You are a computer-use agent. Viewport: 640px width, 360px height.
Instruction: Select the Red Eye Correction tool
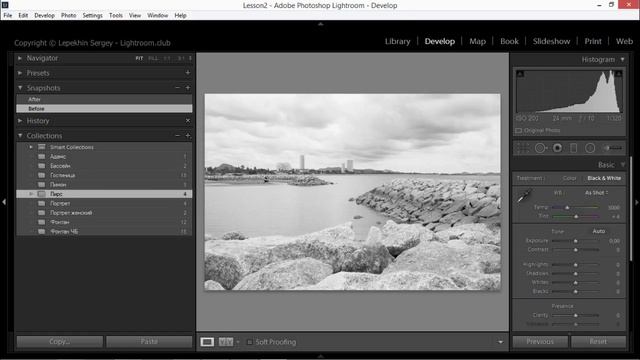click(x=557, y=148)
